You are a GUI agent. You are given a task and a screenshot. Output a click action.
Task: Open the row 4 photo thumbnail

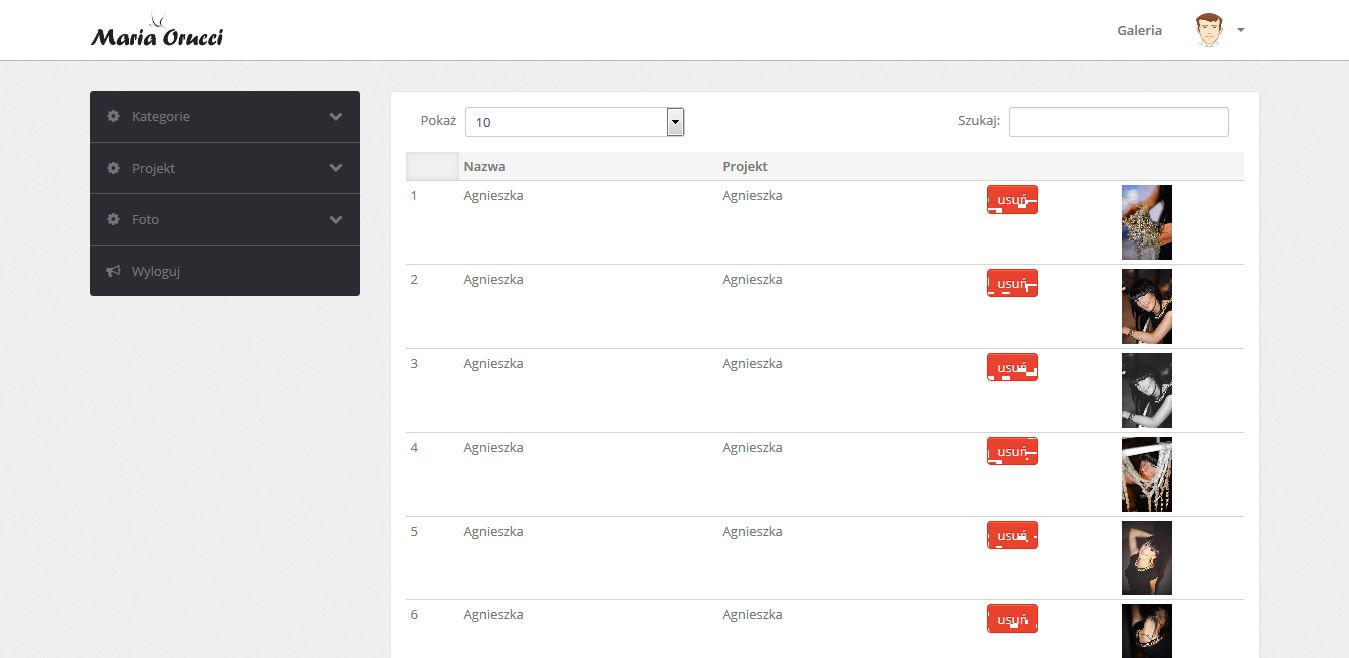tap(1147, 474)
